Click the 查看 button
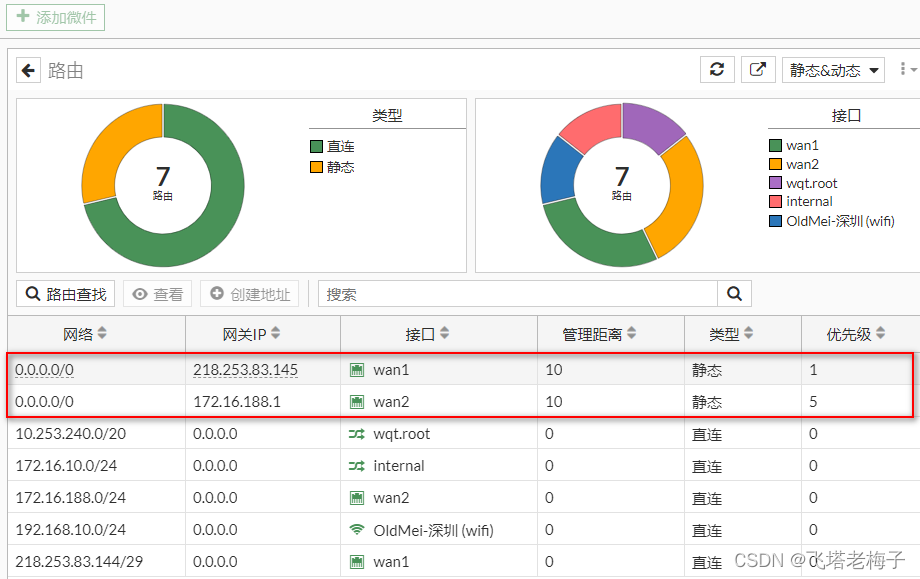The image size is (920, 579). coord(158,294)
